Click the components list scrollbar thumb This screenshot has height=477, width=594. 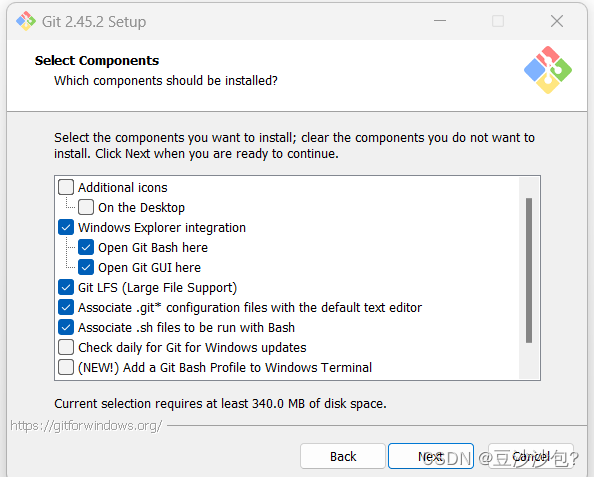click(x=529, y=270)
